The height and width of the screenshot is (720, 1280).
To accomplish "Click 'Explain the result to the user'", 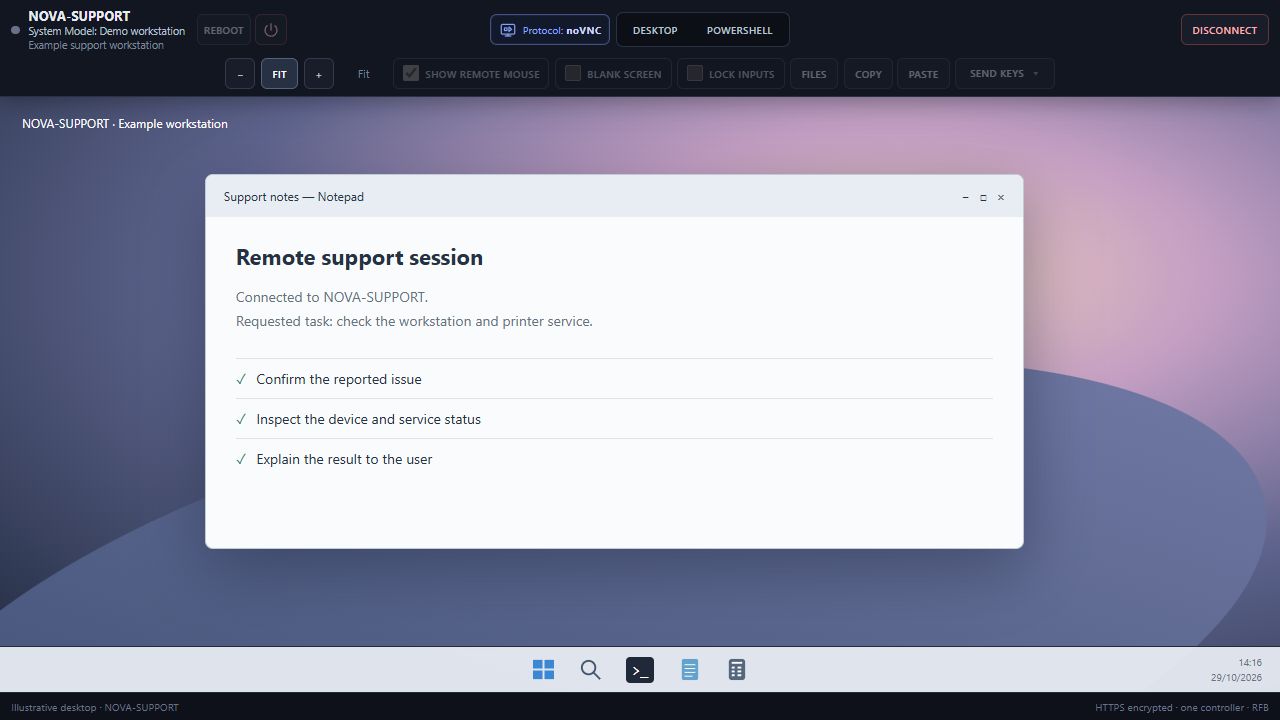I will 344,459.
